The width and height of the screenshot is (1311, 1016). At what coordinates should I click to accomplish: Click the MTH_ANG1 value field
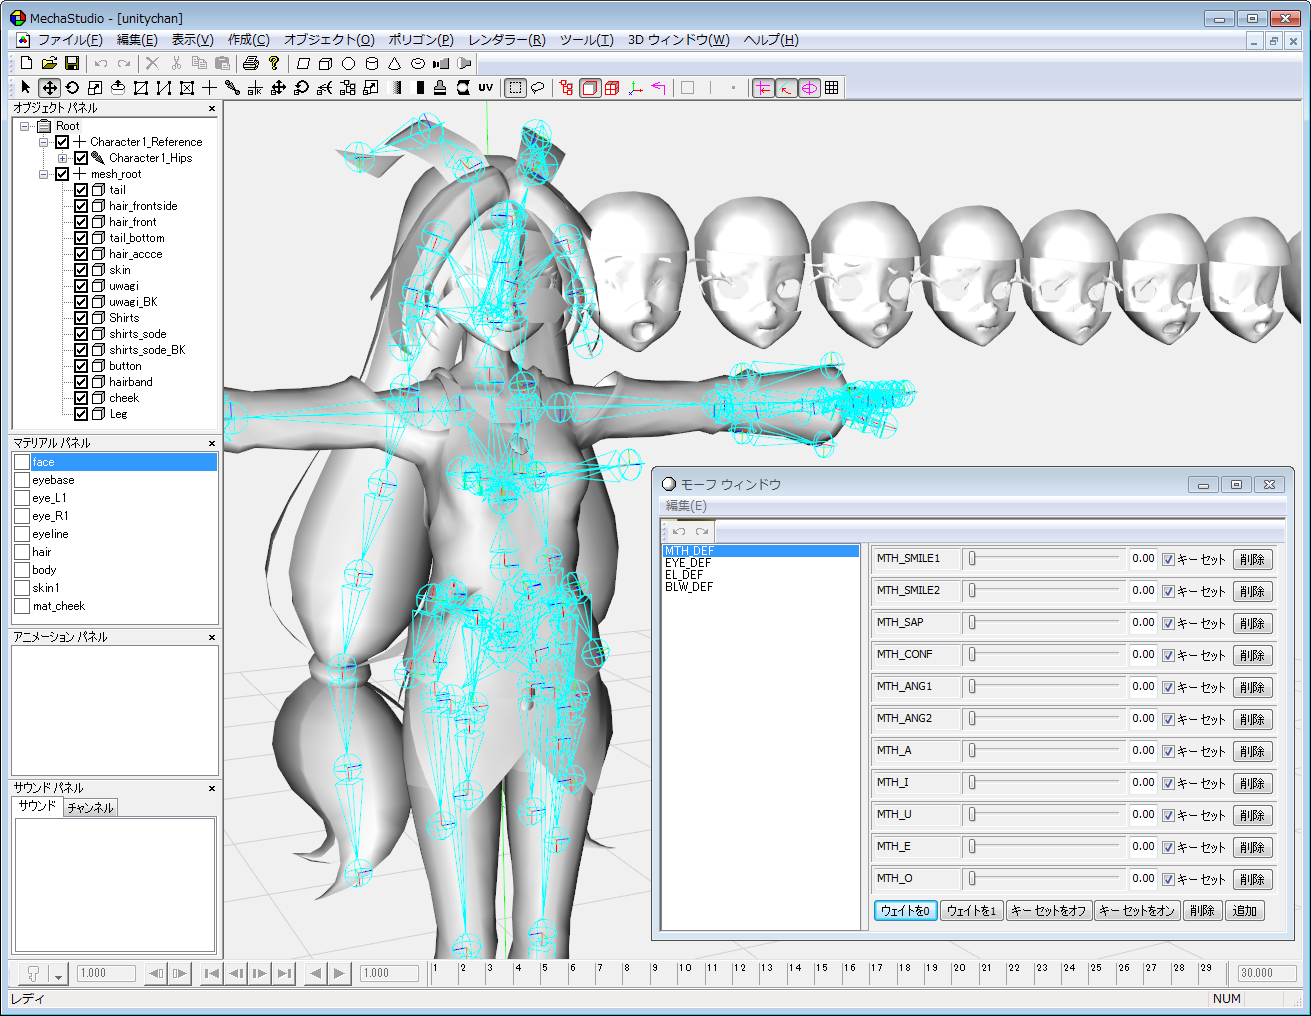pyautogui.click(x=1143, y=687)
